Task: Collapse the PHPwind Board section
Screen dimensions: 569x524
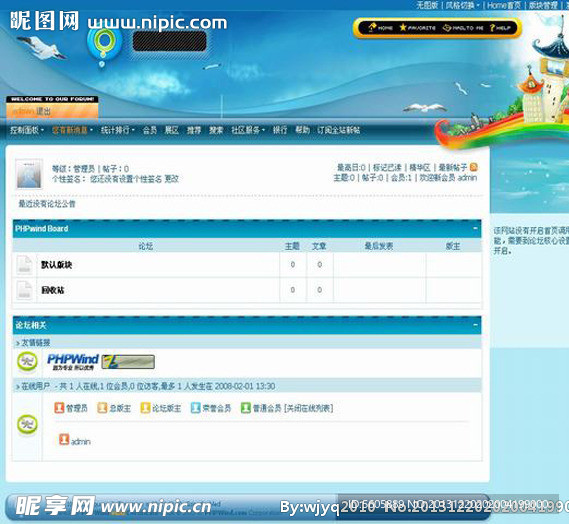Action: (475, 228)
